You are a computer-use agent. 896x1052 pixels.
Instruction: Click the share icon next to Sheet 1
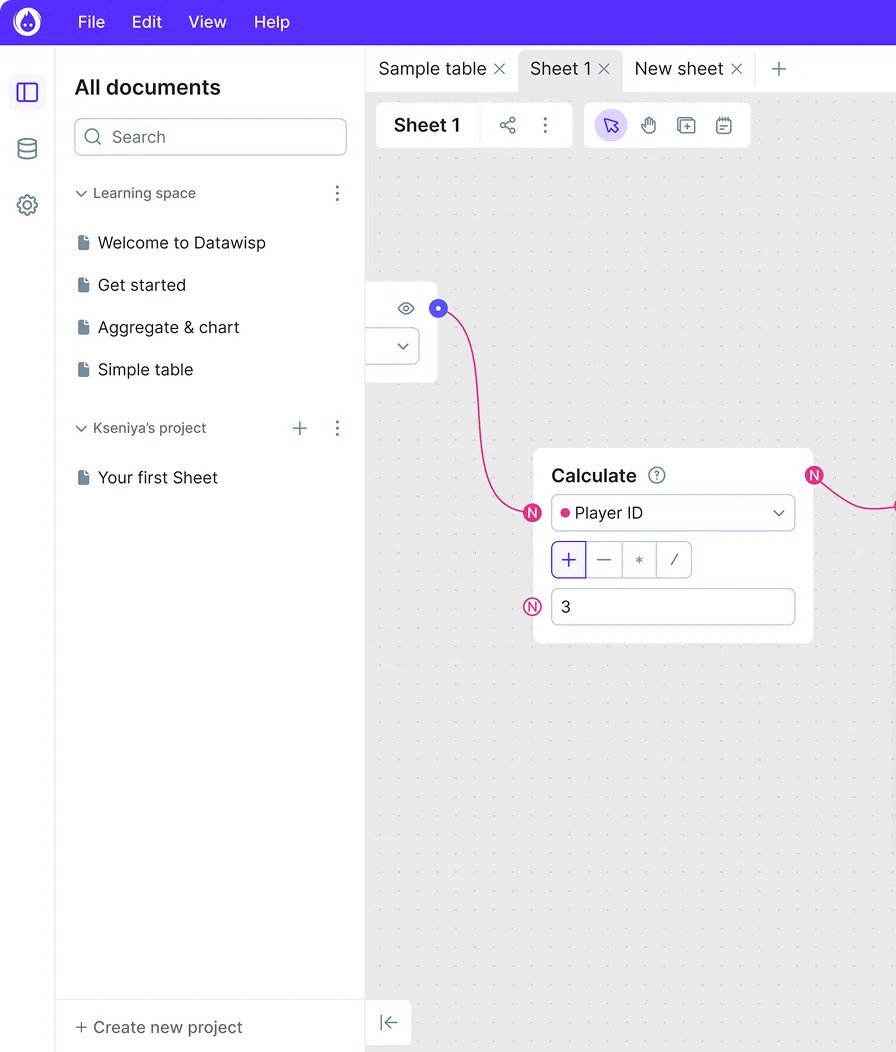[x=507, y=125]
